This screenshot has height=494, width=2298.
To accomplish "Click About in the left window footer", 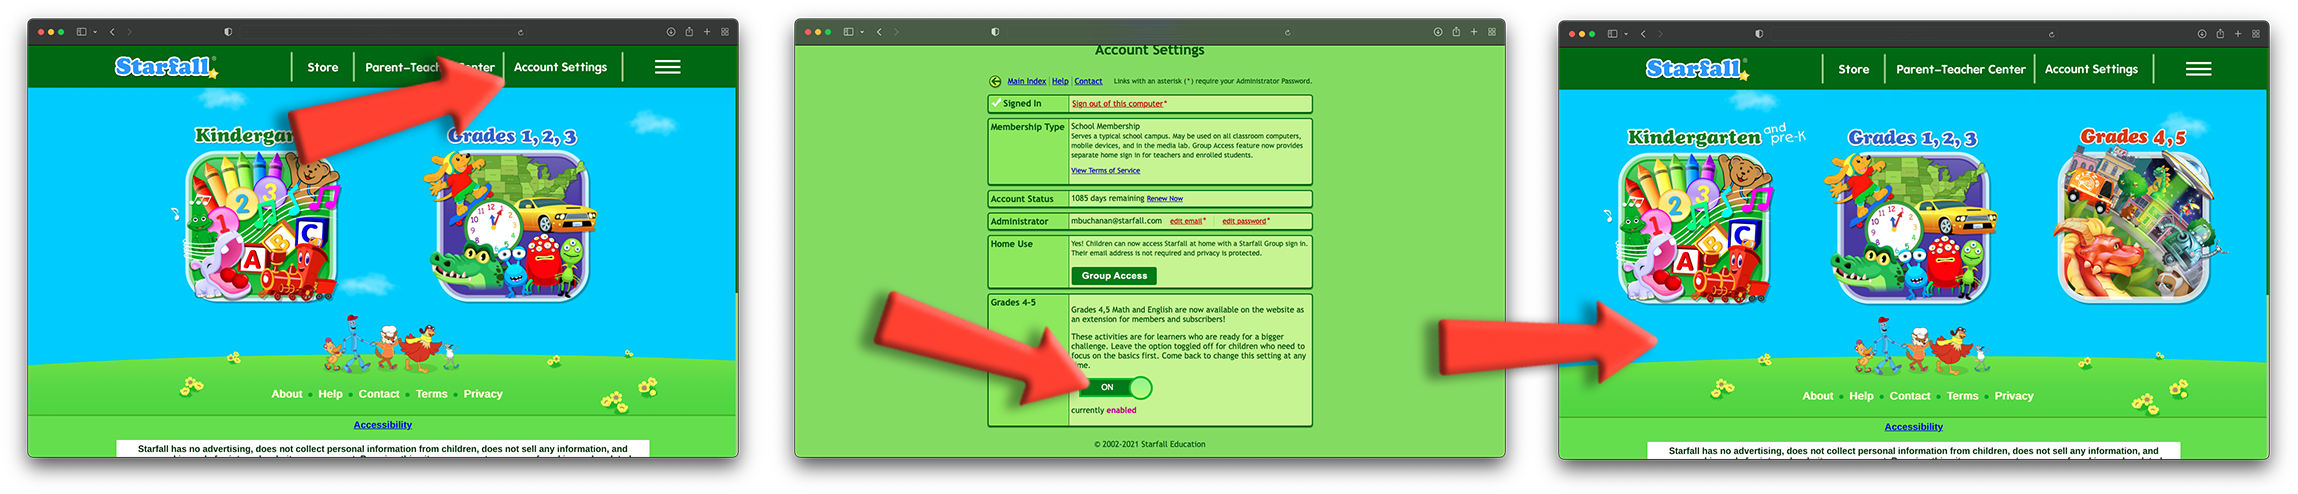I will click(287, 394).
